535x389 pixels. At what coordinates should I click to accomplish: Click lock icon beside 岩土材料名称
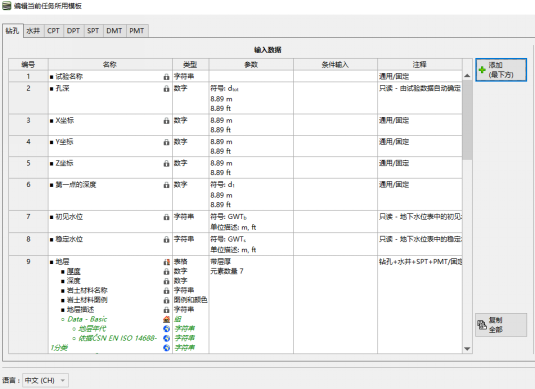tap(166, 291)
